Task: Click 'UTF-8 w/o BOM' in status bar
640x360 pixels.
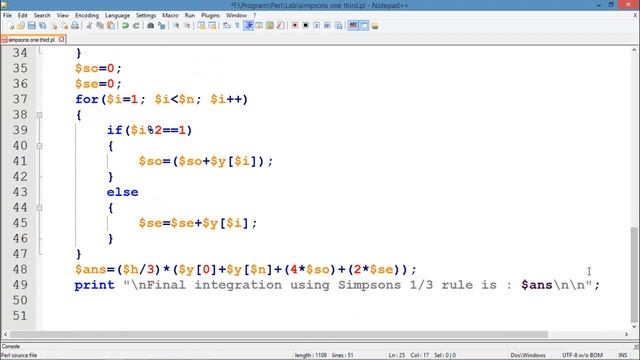Action: pyautogui.click(x=582, y=355)
